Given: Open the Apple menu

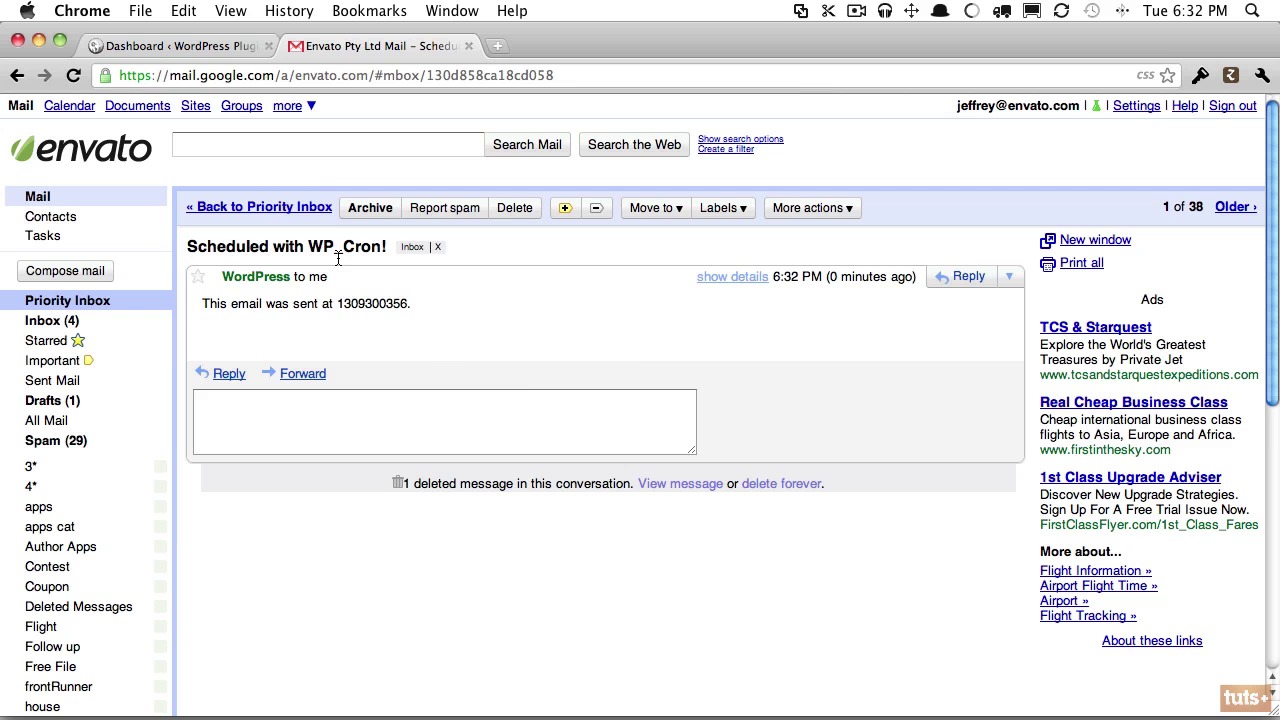Looking at the screenshot, I should click(27, 11).
